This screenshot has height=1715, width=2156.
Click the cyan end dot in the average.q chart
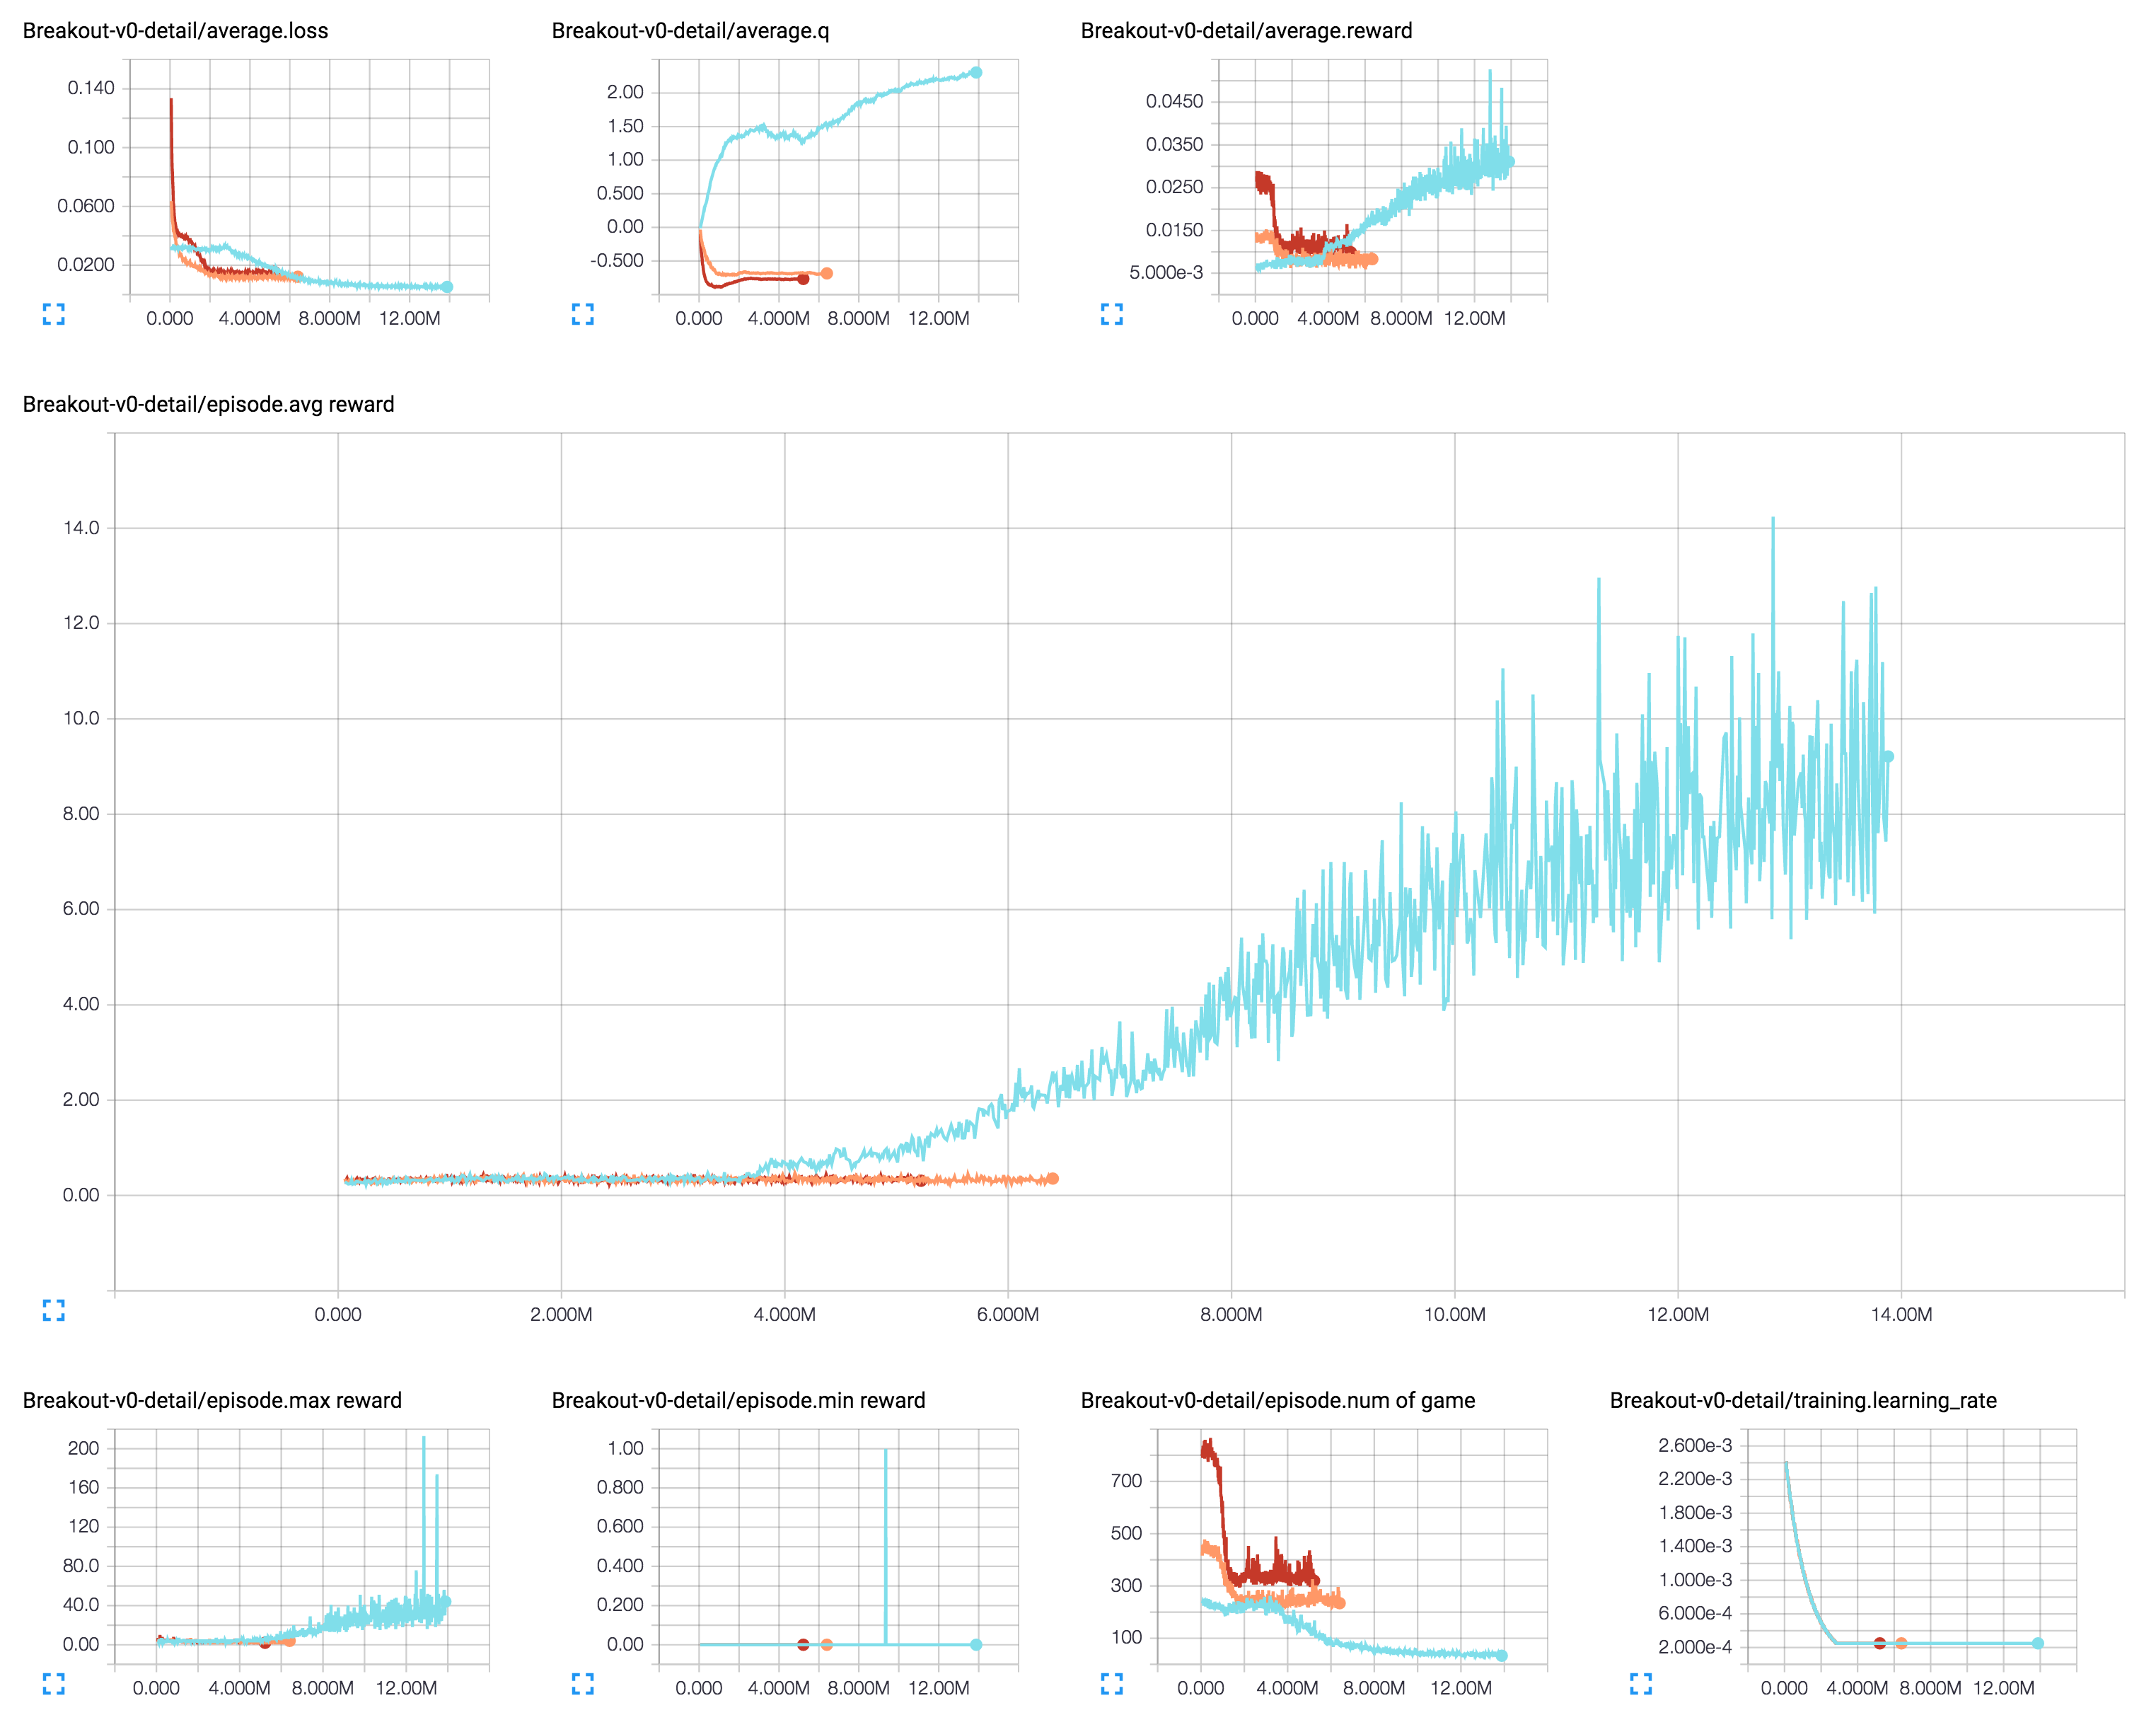click(x=976, y=72)
